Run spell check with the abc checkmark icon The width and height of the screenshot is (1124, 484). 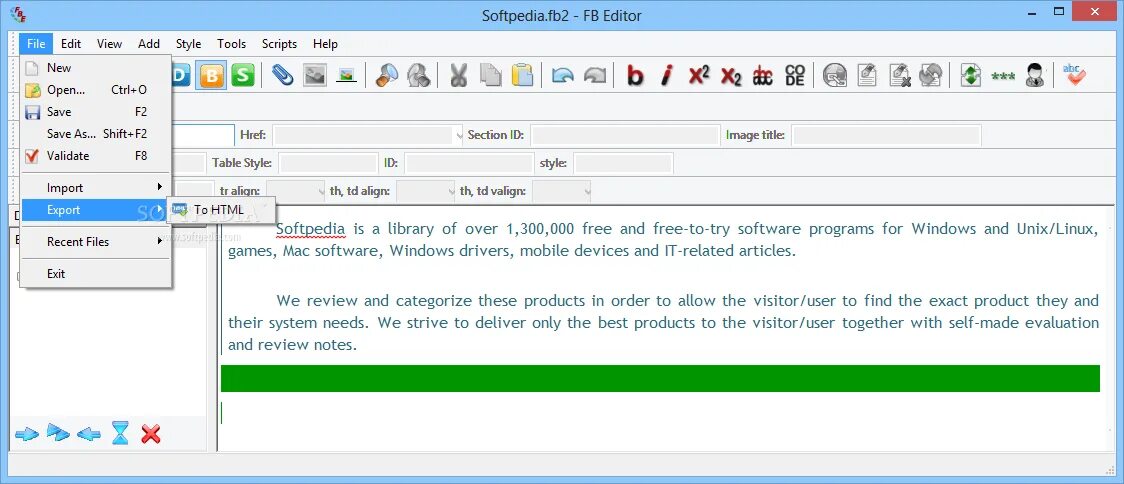(1075, 75)
